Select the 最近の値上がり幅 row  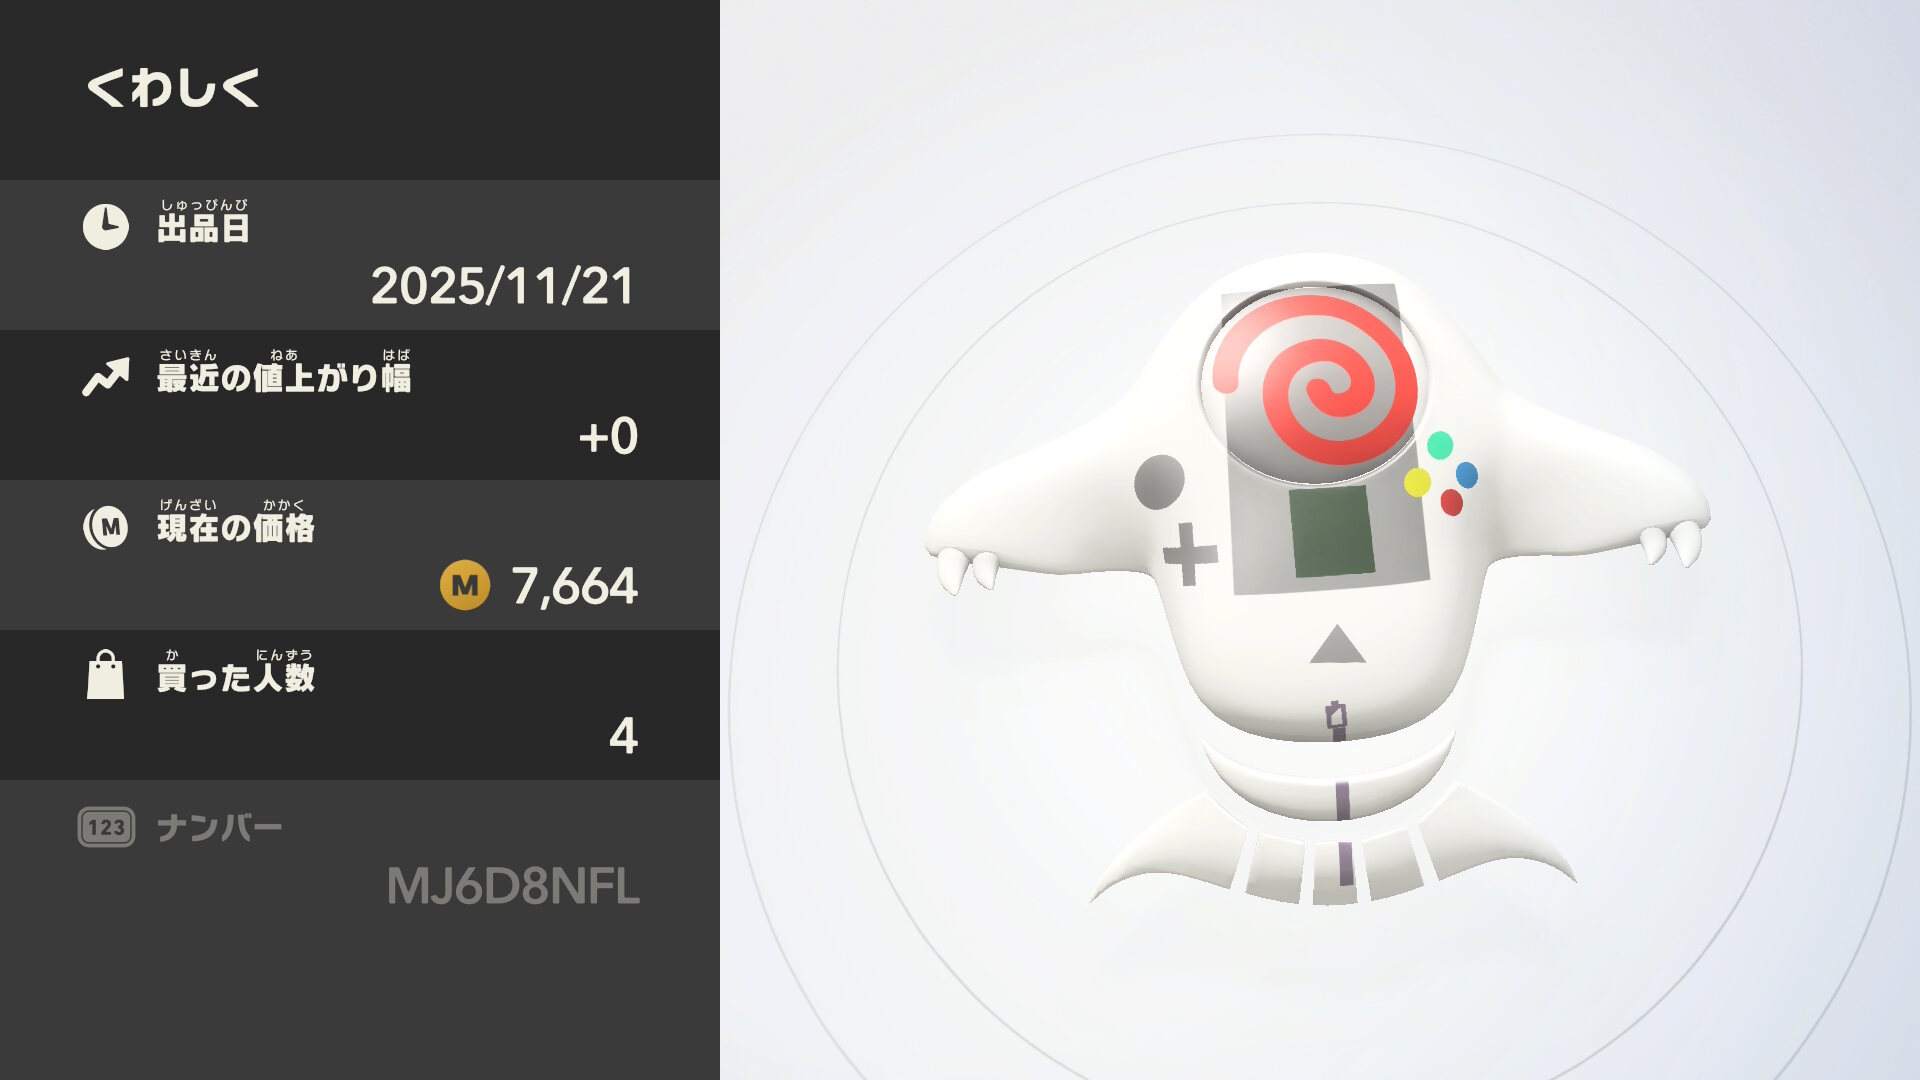[x=360, y=405]
